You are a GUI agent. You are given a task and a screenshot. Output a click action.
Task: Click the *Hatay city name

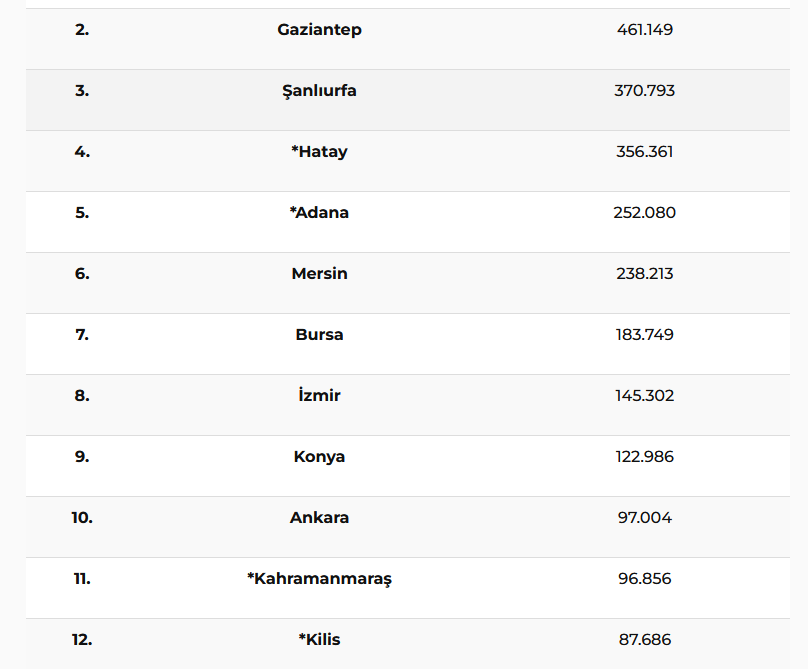319,152
